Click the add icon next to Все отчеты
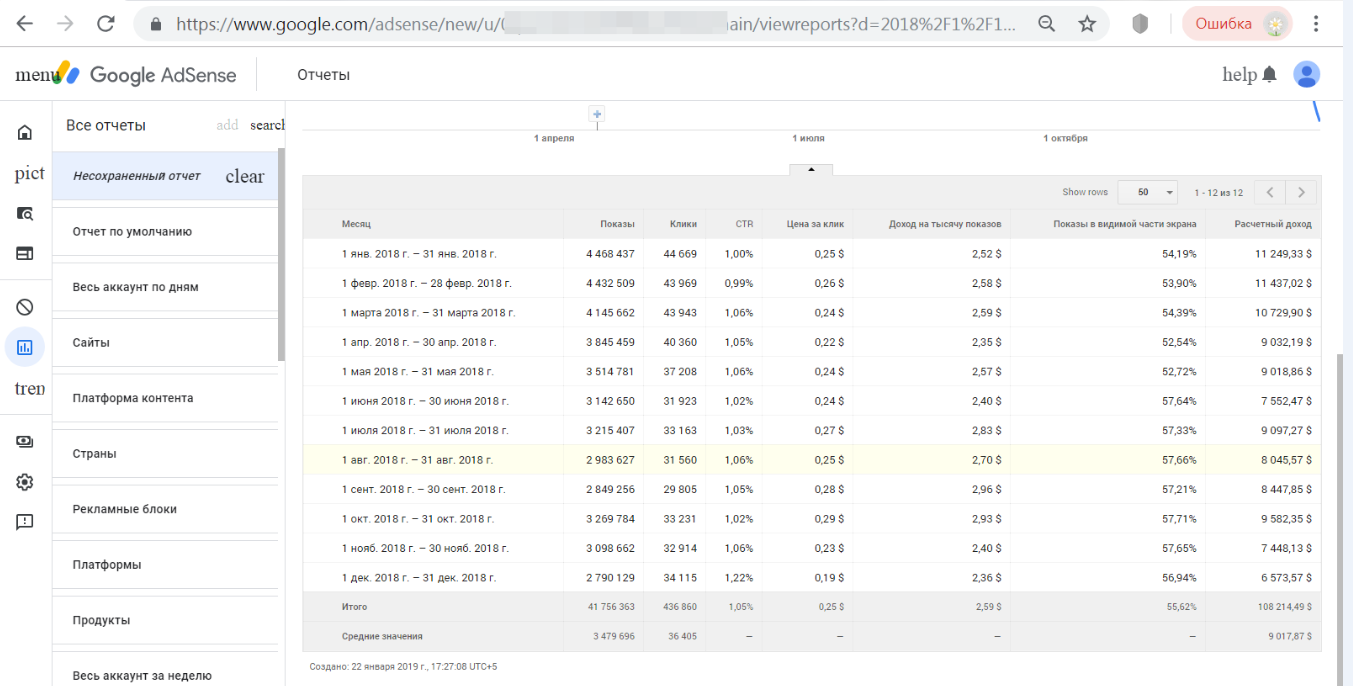This screenshot has height=686, width=1353. [228, 125]
